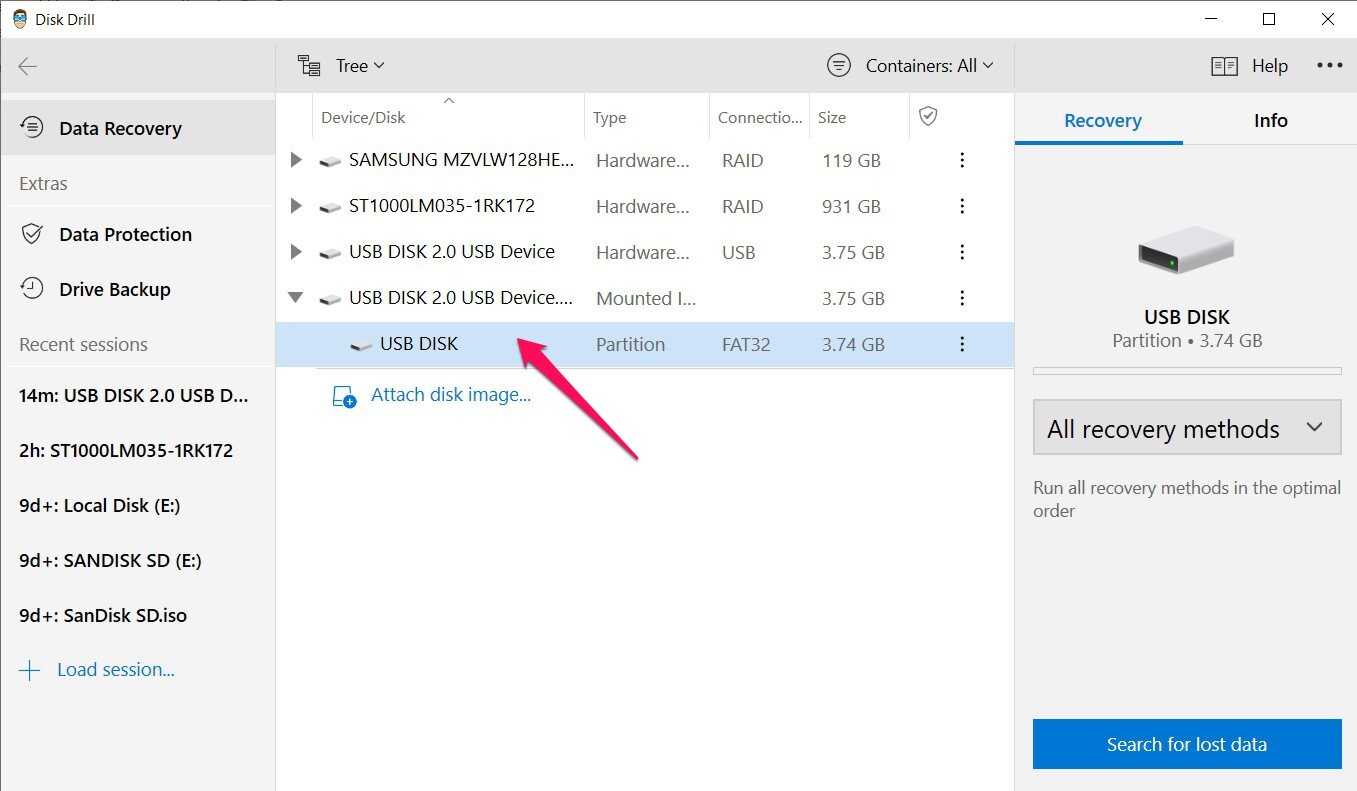This screenshot has width=1357, height=791.
Task: Click the attach disk image icon
Action: coord(344,394)
